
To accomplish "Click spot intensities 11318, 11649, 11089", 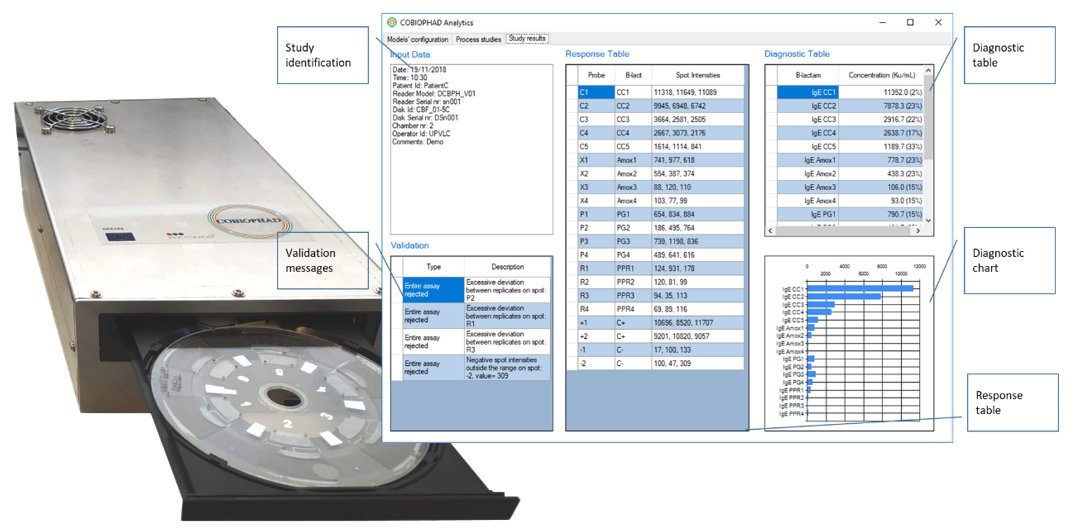I will 697,92.
